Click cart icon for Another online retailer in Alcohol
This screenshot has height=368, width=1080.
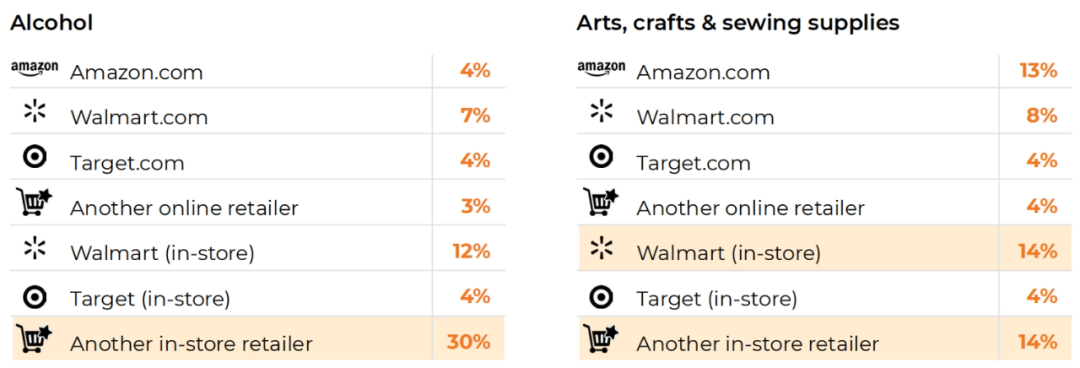[34, 202]
